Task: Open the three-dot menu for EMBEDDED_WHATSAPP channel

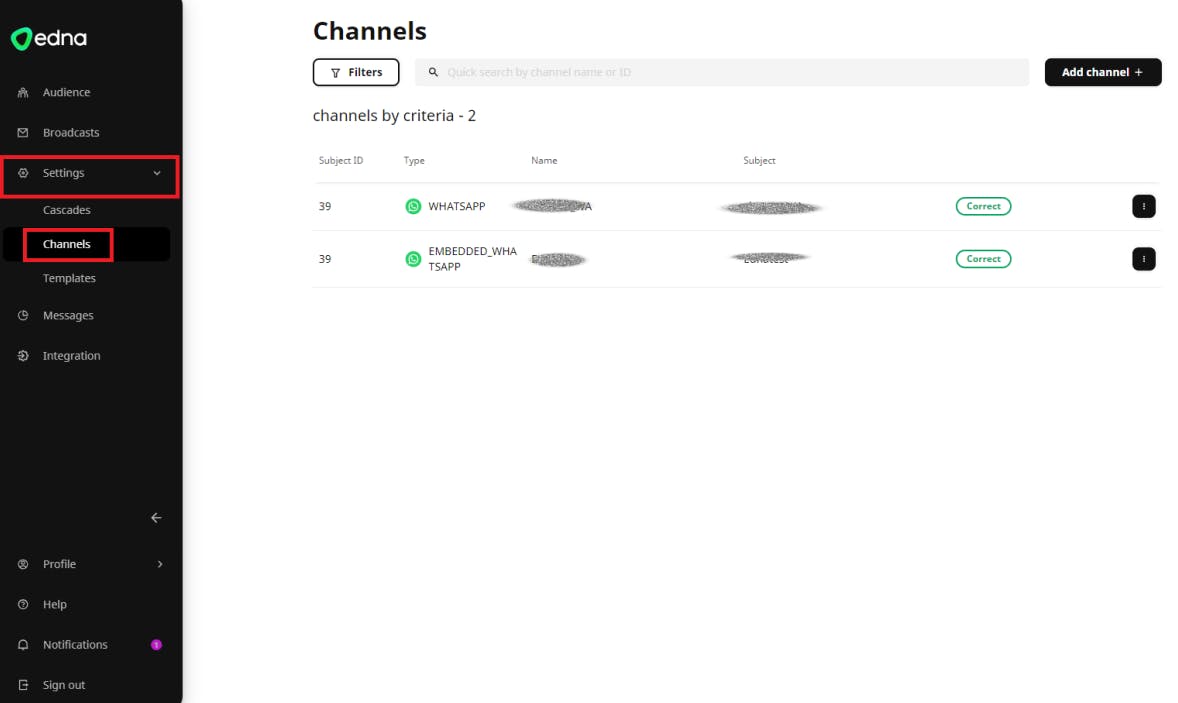Action: [1143, 259]
